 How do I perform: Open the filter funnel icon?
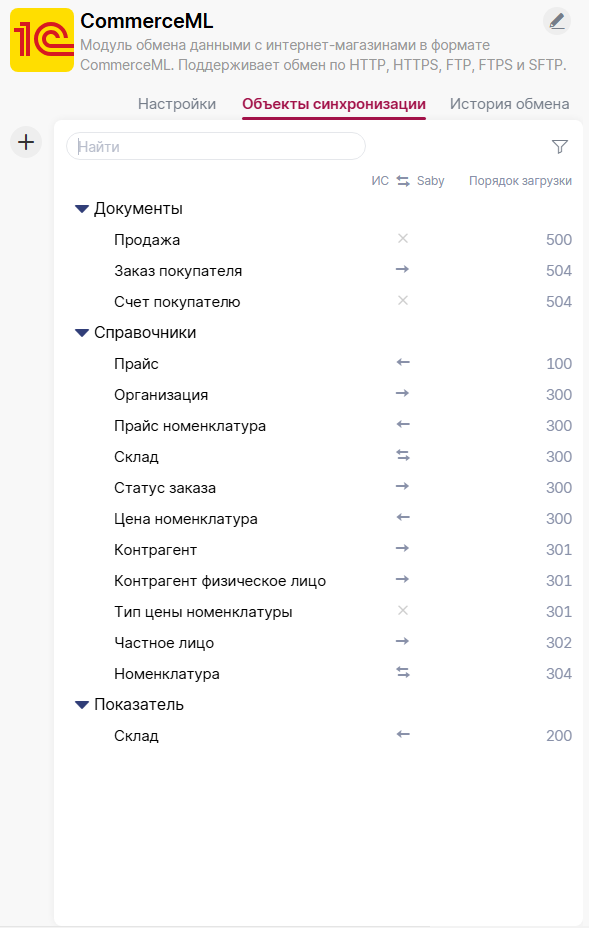coord(559,146)
